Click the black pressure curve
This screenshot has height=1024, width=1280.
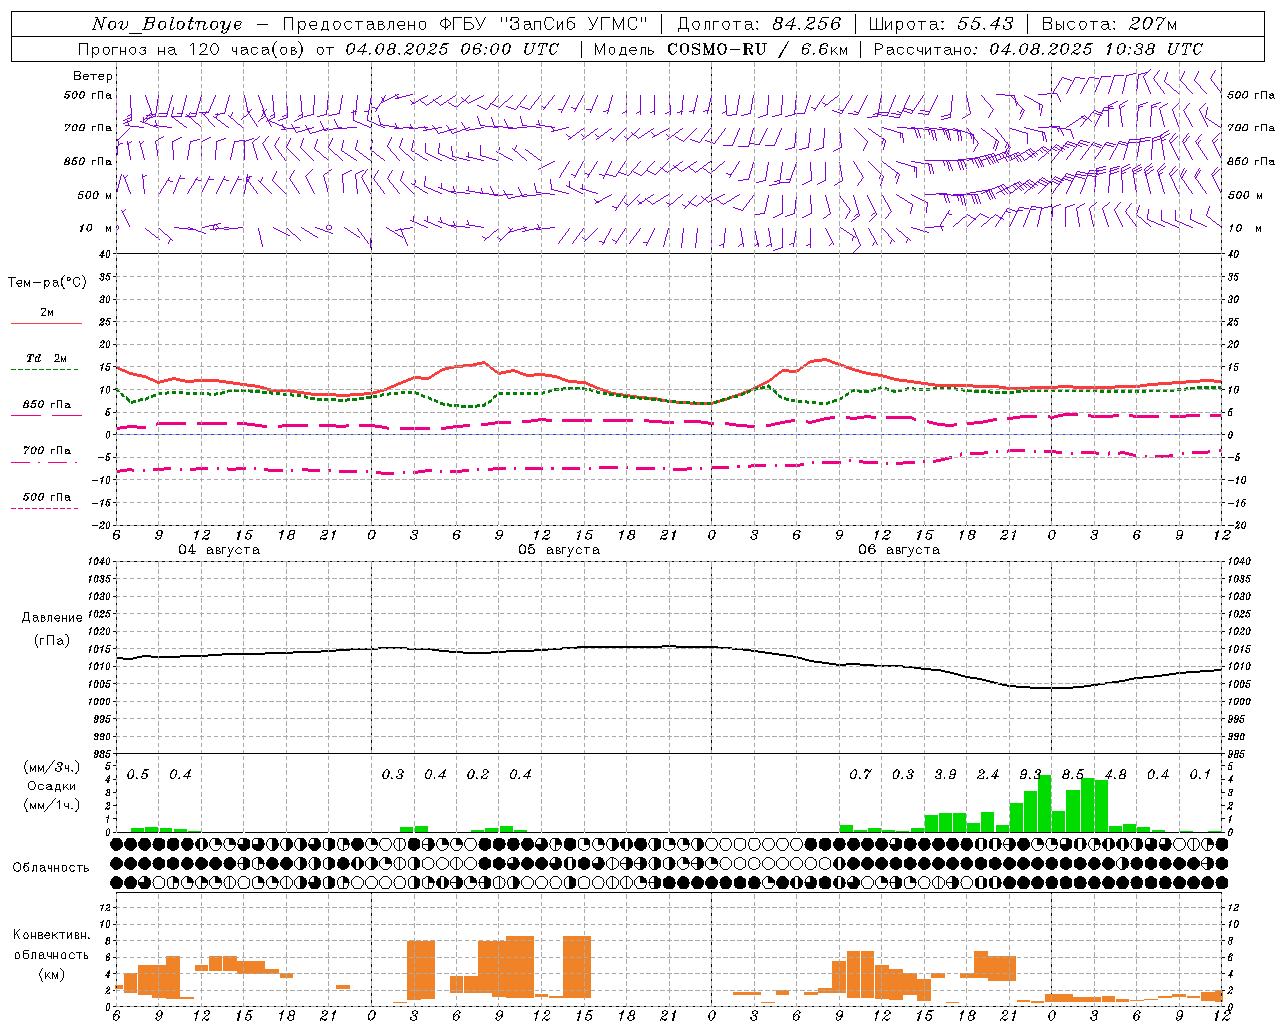point(670,646)
